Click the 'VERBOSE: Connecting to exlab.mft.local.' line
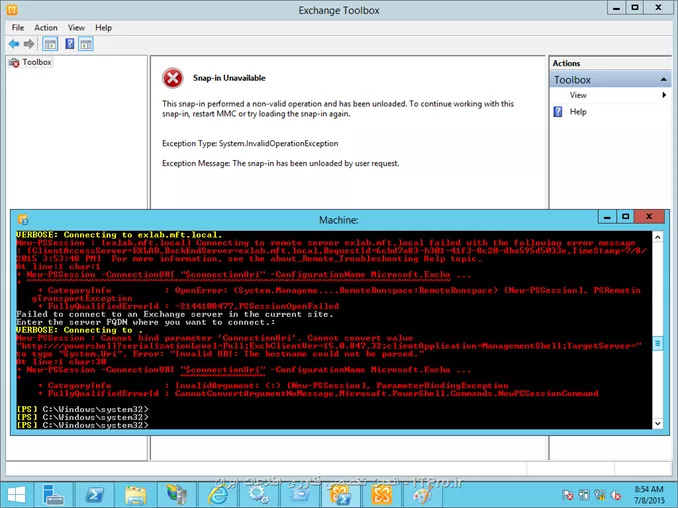Viewport: 678px width, 508px height. coord(119,235)
